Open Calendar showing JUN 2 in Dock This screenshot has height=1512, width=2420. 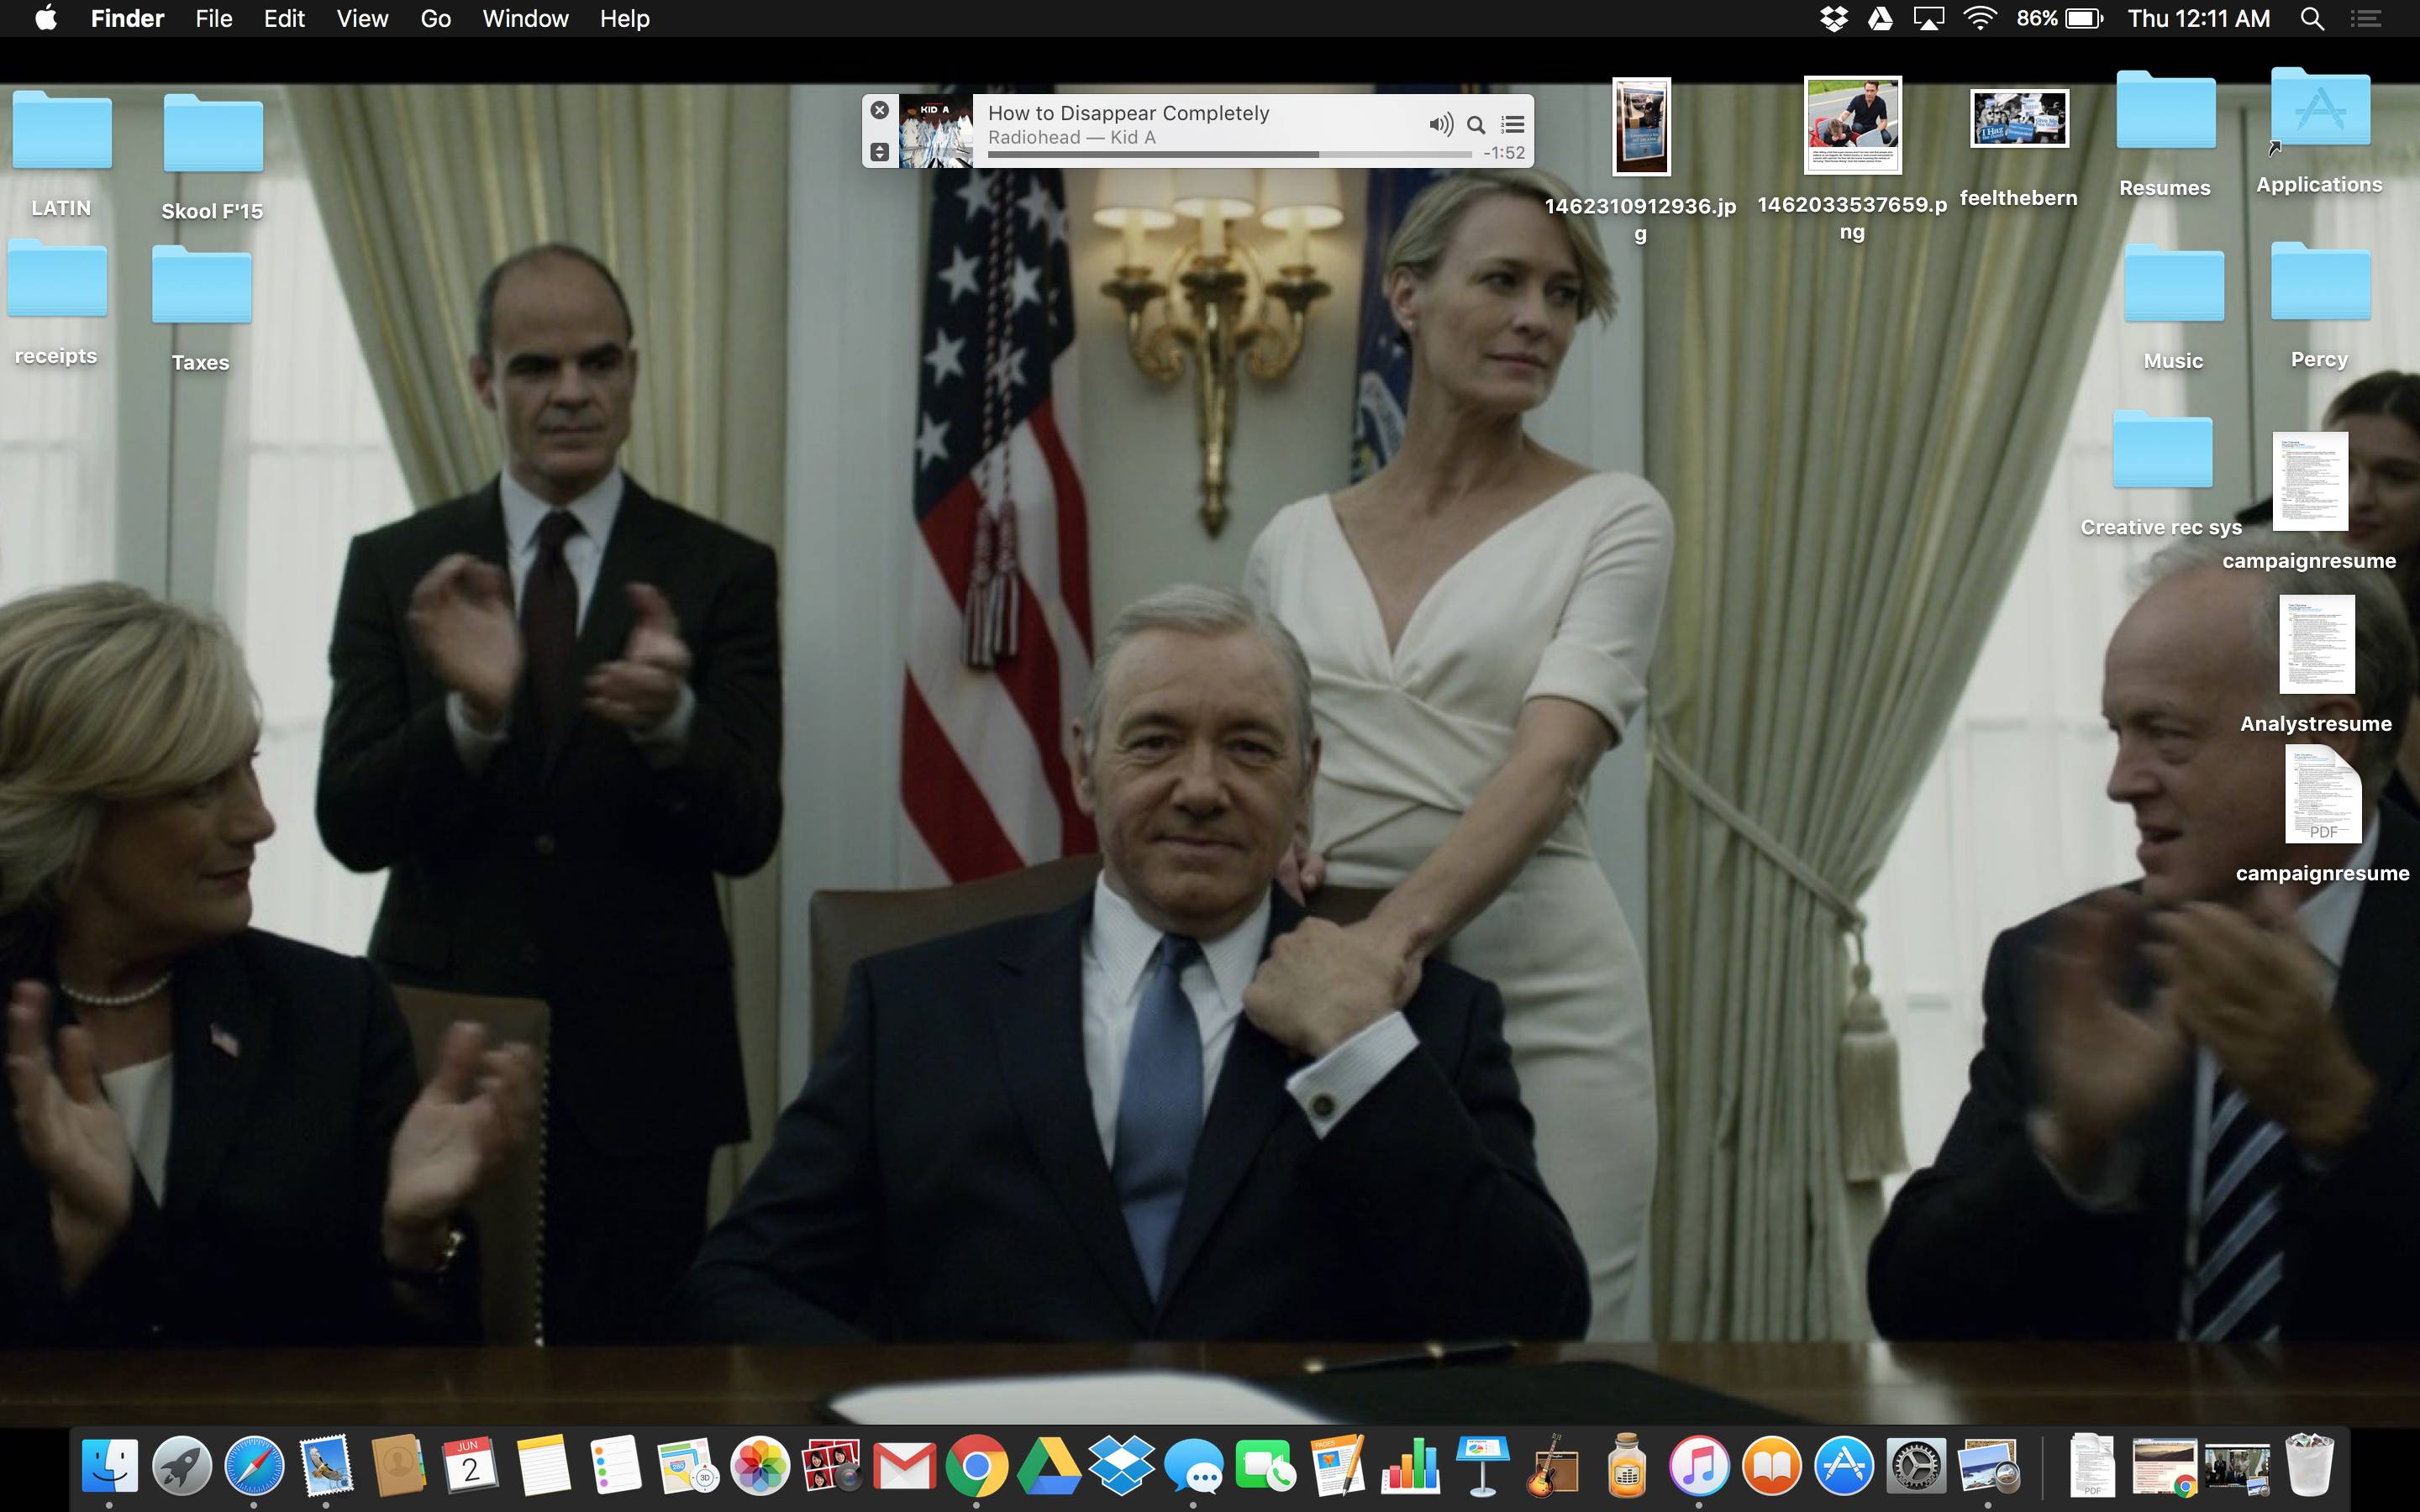[470, 1466]
